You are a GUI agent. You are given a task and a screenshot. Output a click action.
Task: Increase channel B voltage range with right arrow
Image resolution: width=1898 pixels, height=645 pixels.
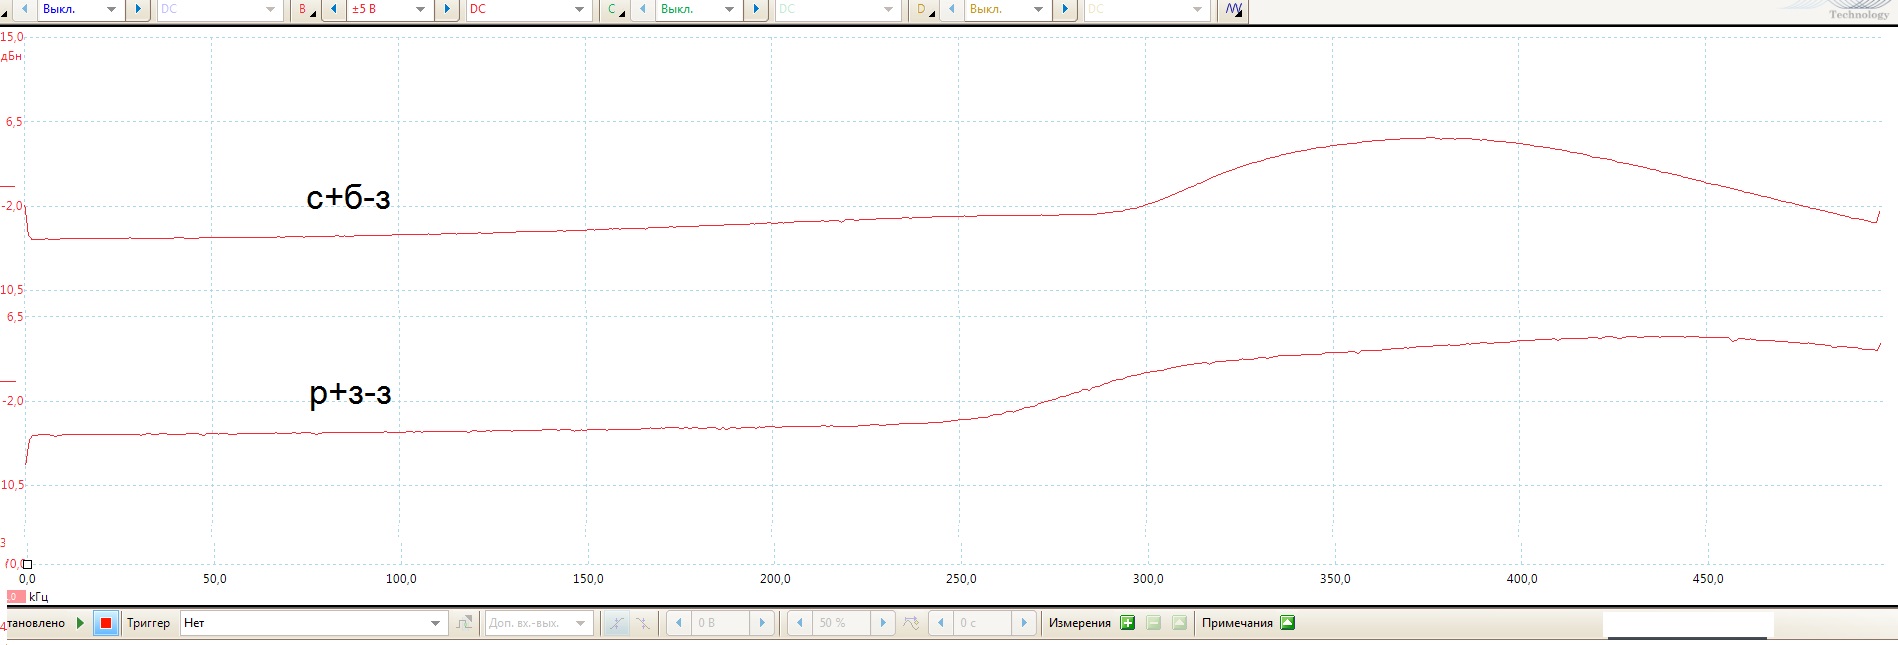tap(447, 10)
